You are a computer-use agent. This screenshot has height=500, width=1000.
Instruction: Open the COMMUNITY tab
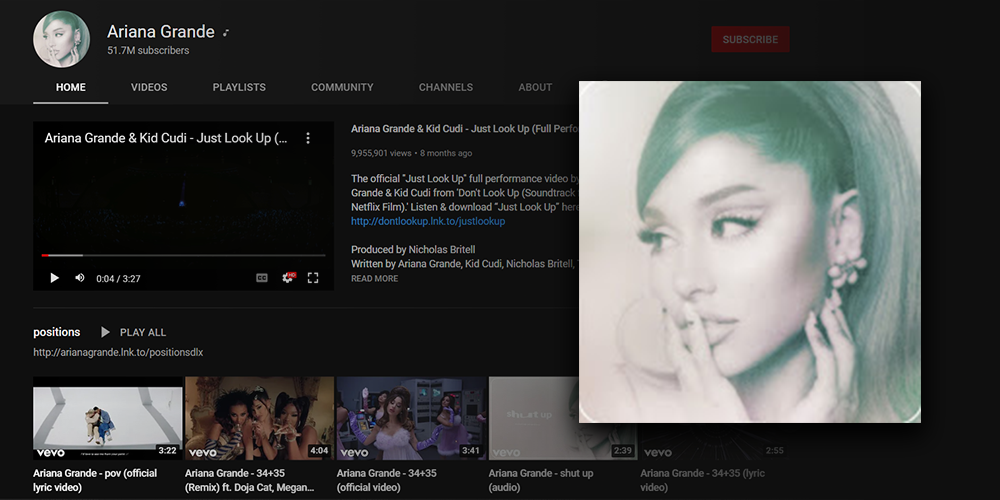[x=342, y=87]
